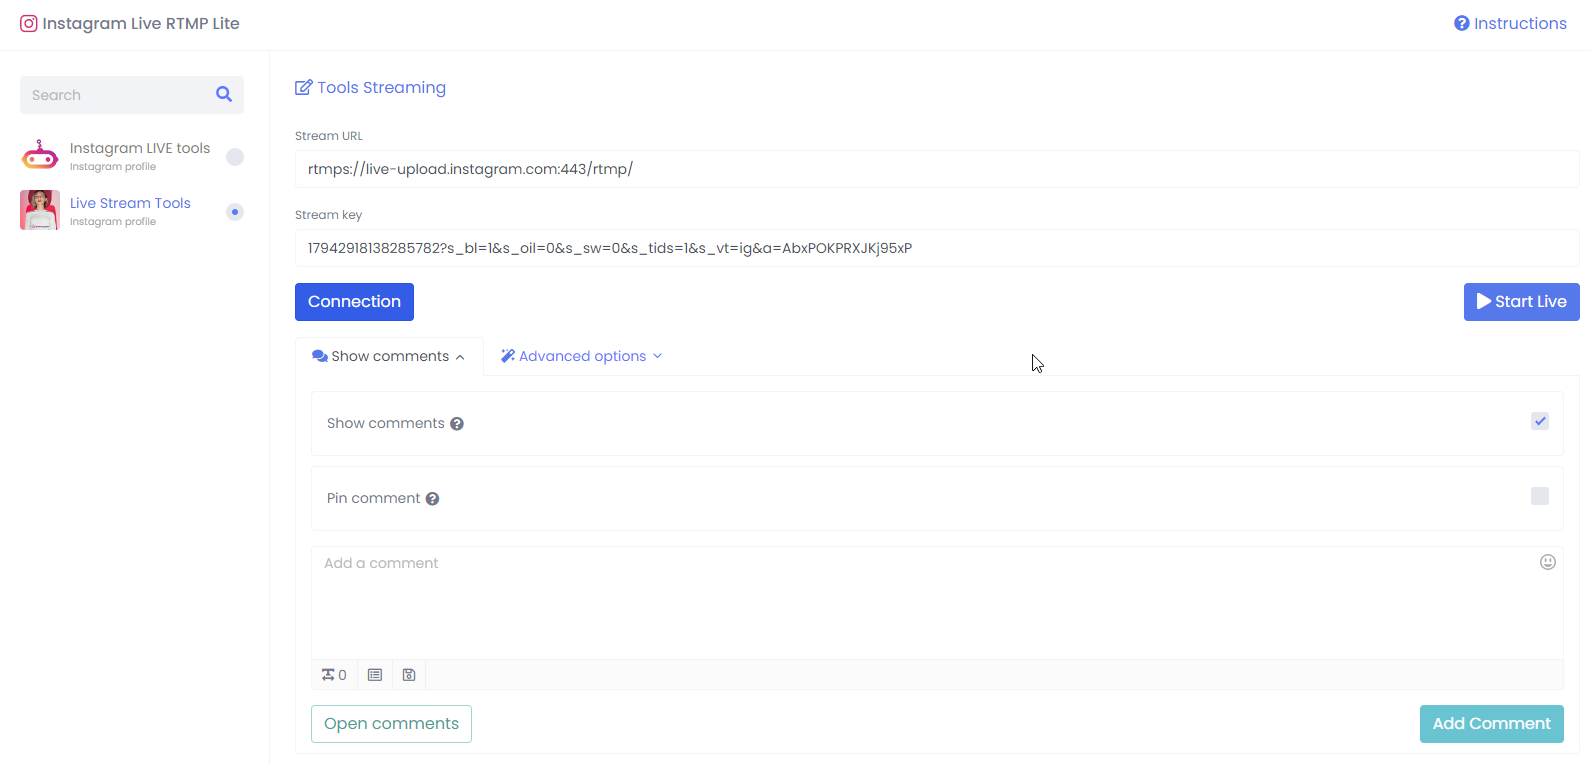Click the robot avatar of Instagram LIVE tools
Viewport: 1591px width, 764px height.
[x=40, y=155]
